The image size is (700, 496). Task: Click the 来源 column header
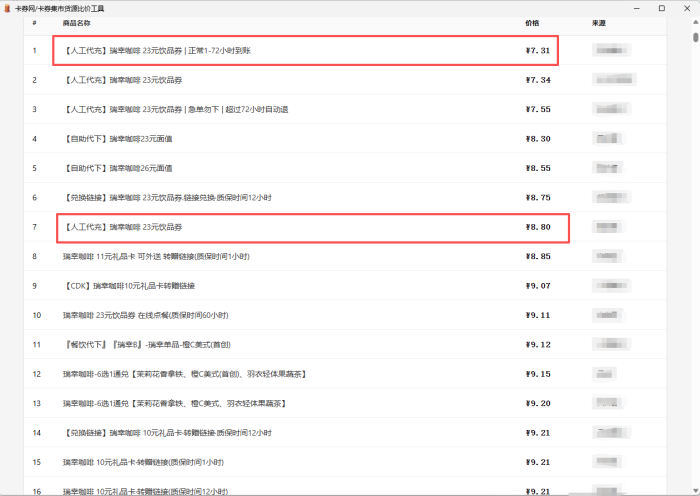599,23
